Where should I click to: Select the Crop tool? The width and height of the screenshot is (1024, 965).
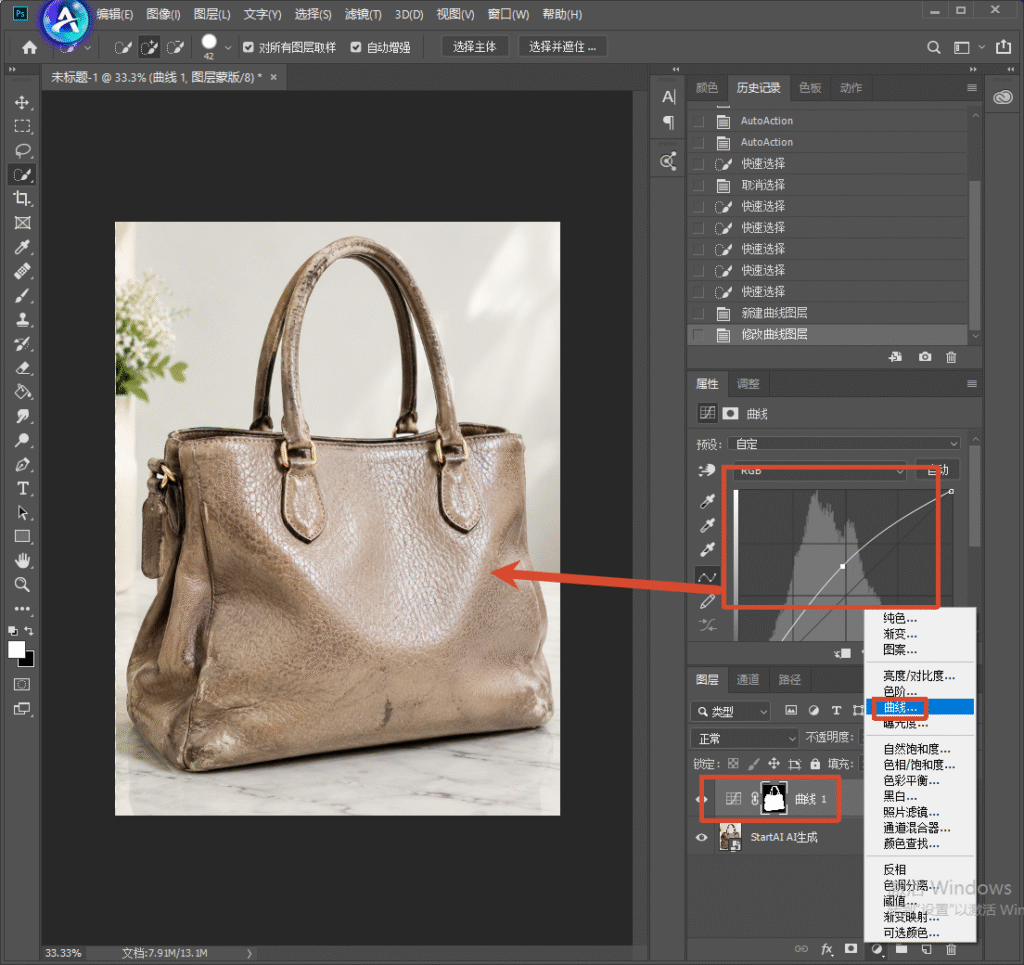click(x=22, y=198)
